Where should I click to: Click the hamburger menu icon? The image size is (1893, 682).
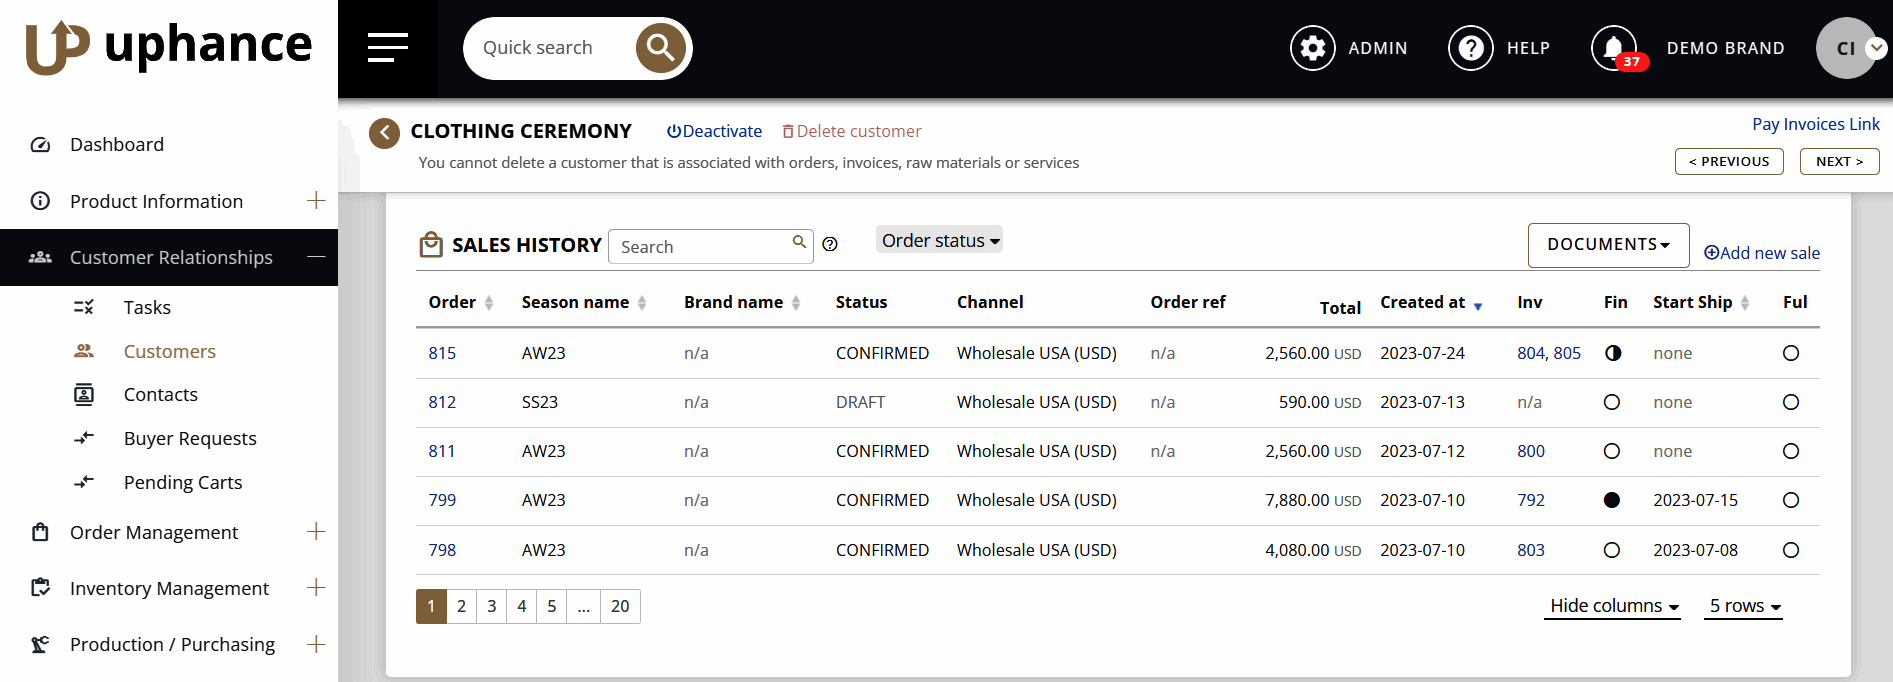tap(387, 48)
